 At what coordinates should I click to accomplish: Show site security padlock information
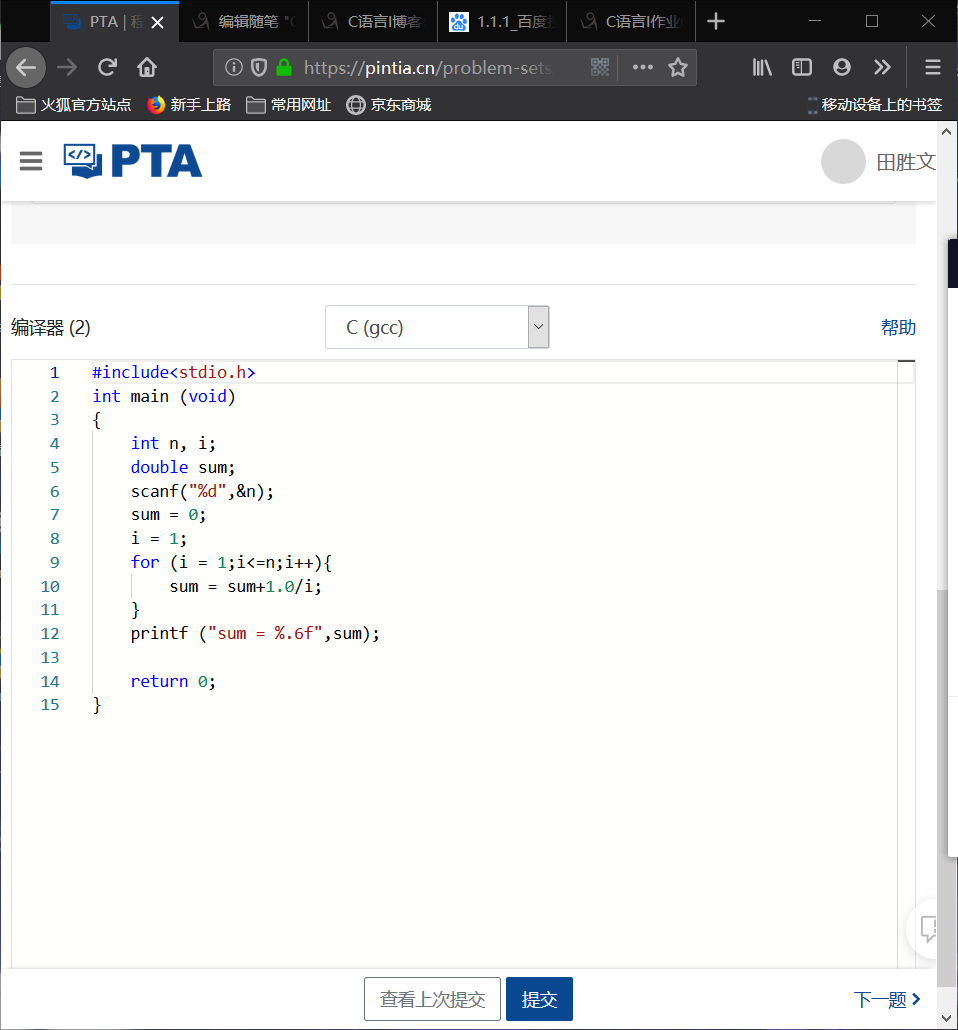coord(284,67)
